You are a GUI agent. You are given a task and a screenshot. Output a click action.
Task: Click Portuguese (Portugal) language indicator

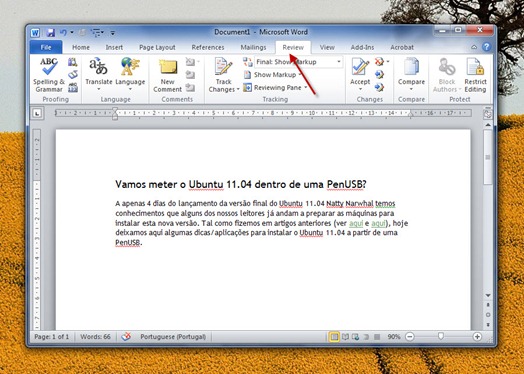pos(173,337)
